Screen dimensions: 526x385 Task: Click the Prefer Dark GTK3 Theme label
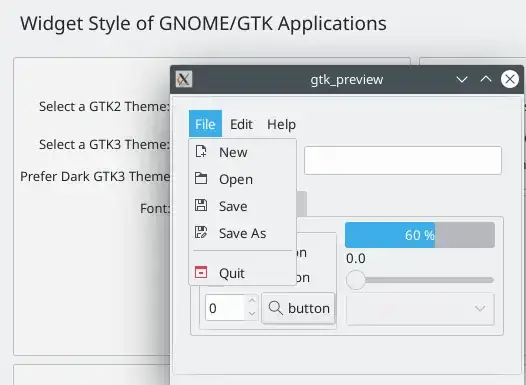[x=95, y=176]
